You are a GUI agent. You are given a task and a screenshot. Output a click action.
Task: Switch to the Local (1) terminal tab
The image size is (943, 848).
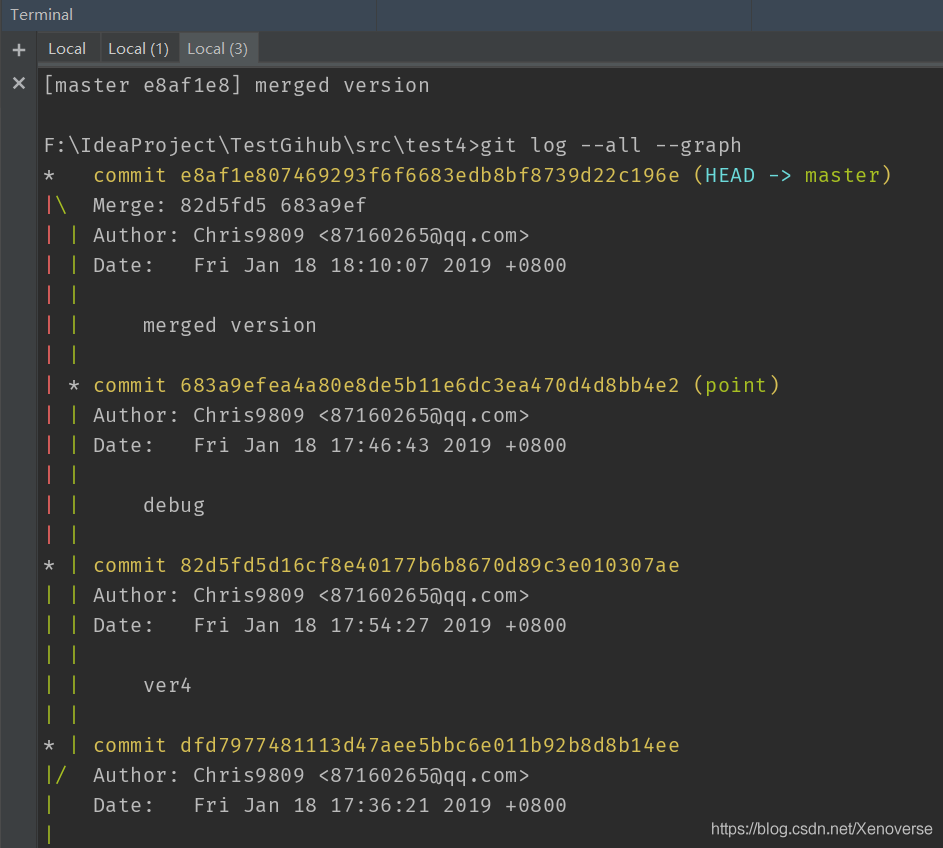click(138, 48)
